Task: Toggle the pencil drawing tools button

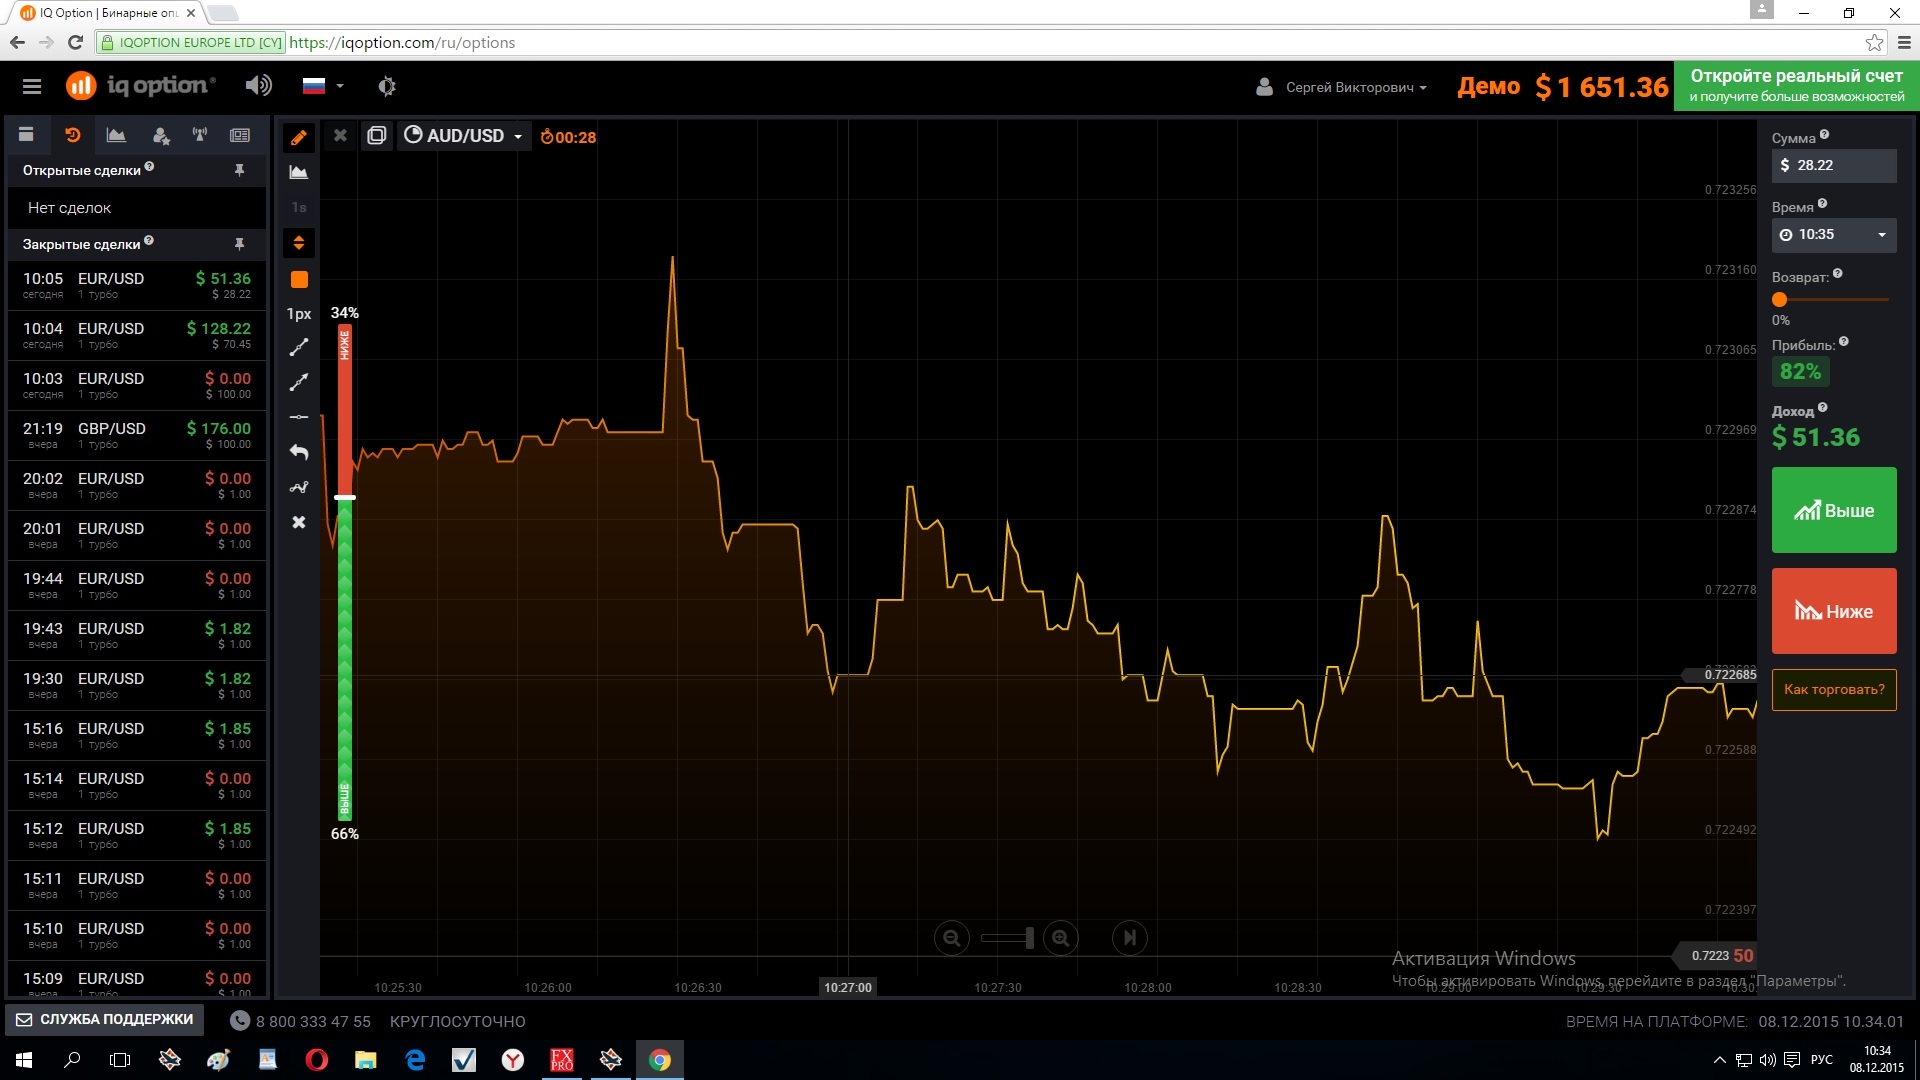Action: point(298,137)
